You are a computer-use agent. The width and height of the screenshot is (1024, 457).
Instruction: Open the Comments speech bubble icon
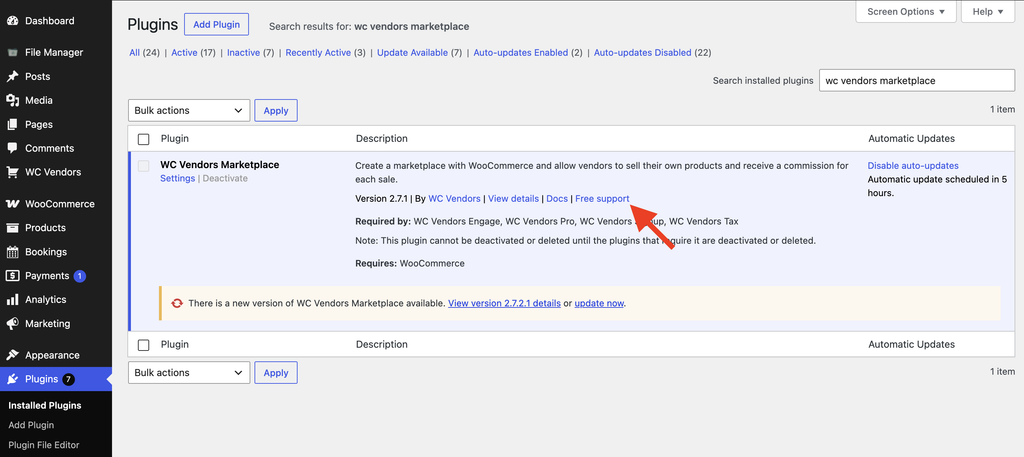point(12,148)
